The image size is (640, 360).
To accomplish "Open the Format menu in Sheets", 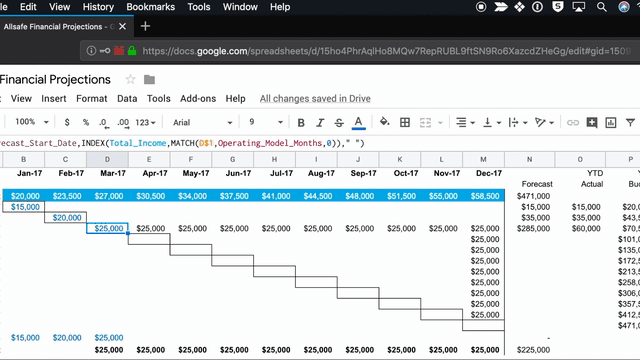I will tap(91, 98).
